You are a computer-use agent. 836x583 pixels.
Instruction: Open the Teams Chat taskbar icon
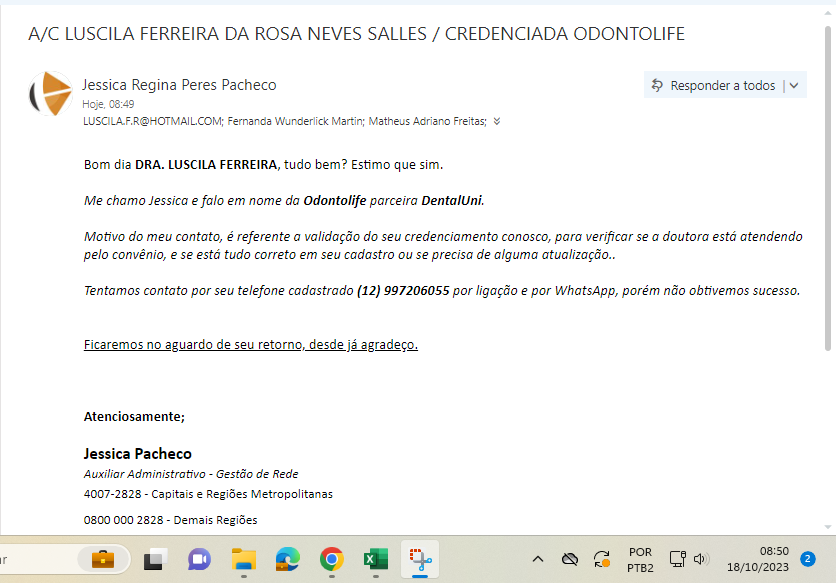point(199,560)
